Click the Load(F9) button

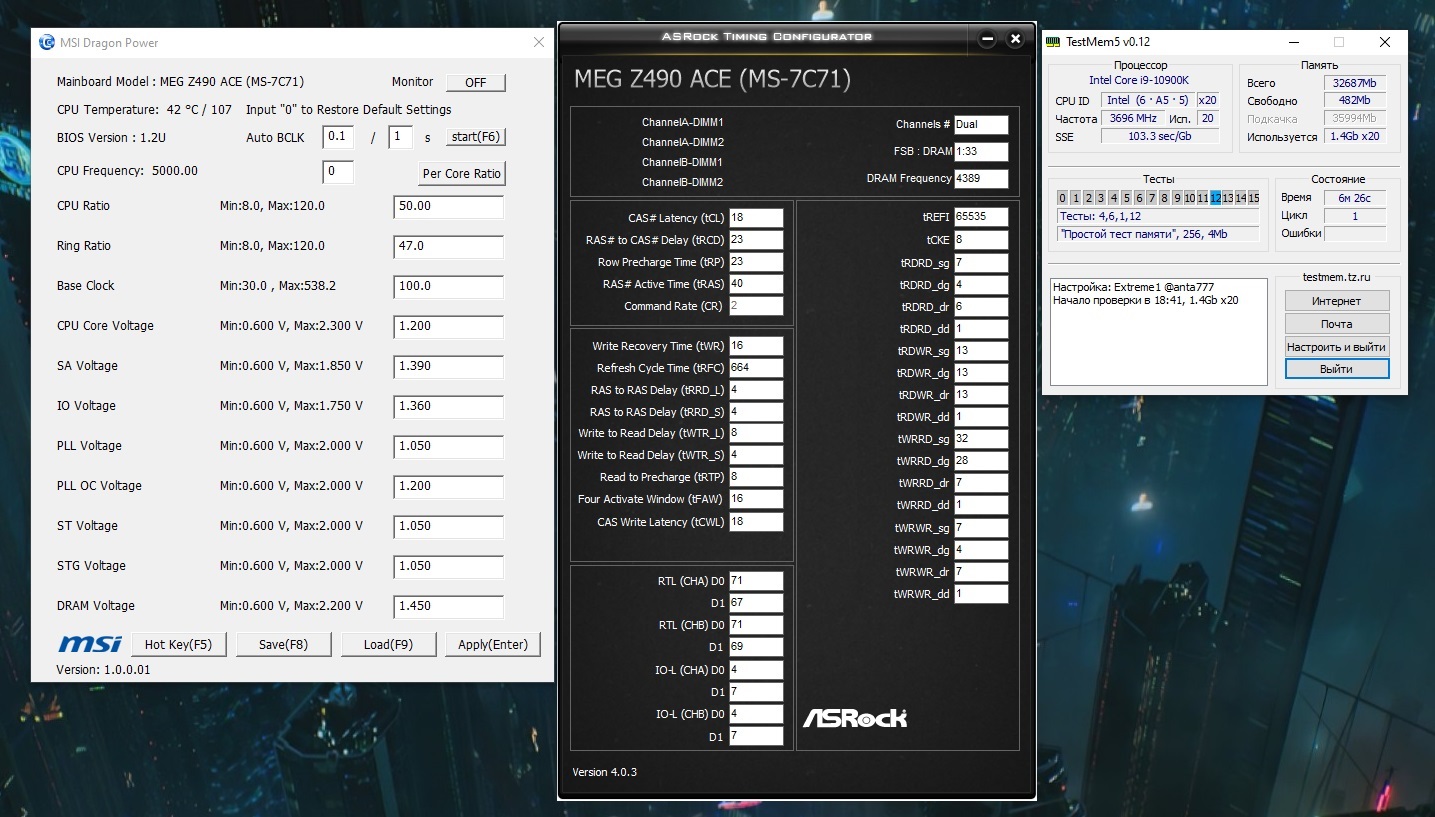pos(388,644)
